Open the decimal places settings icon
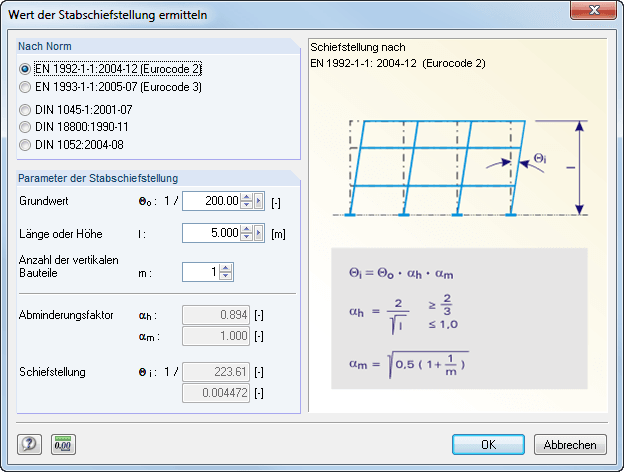 63,444
